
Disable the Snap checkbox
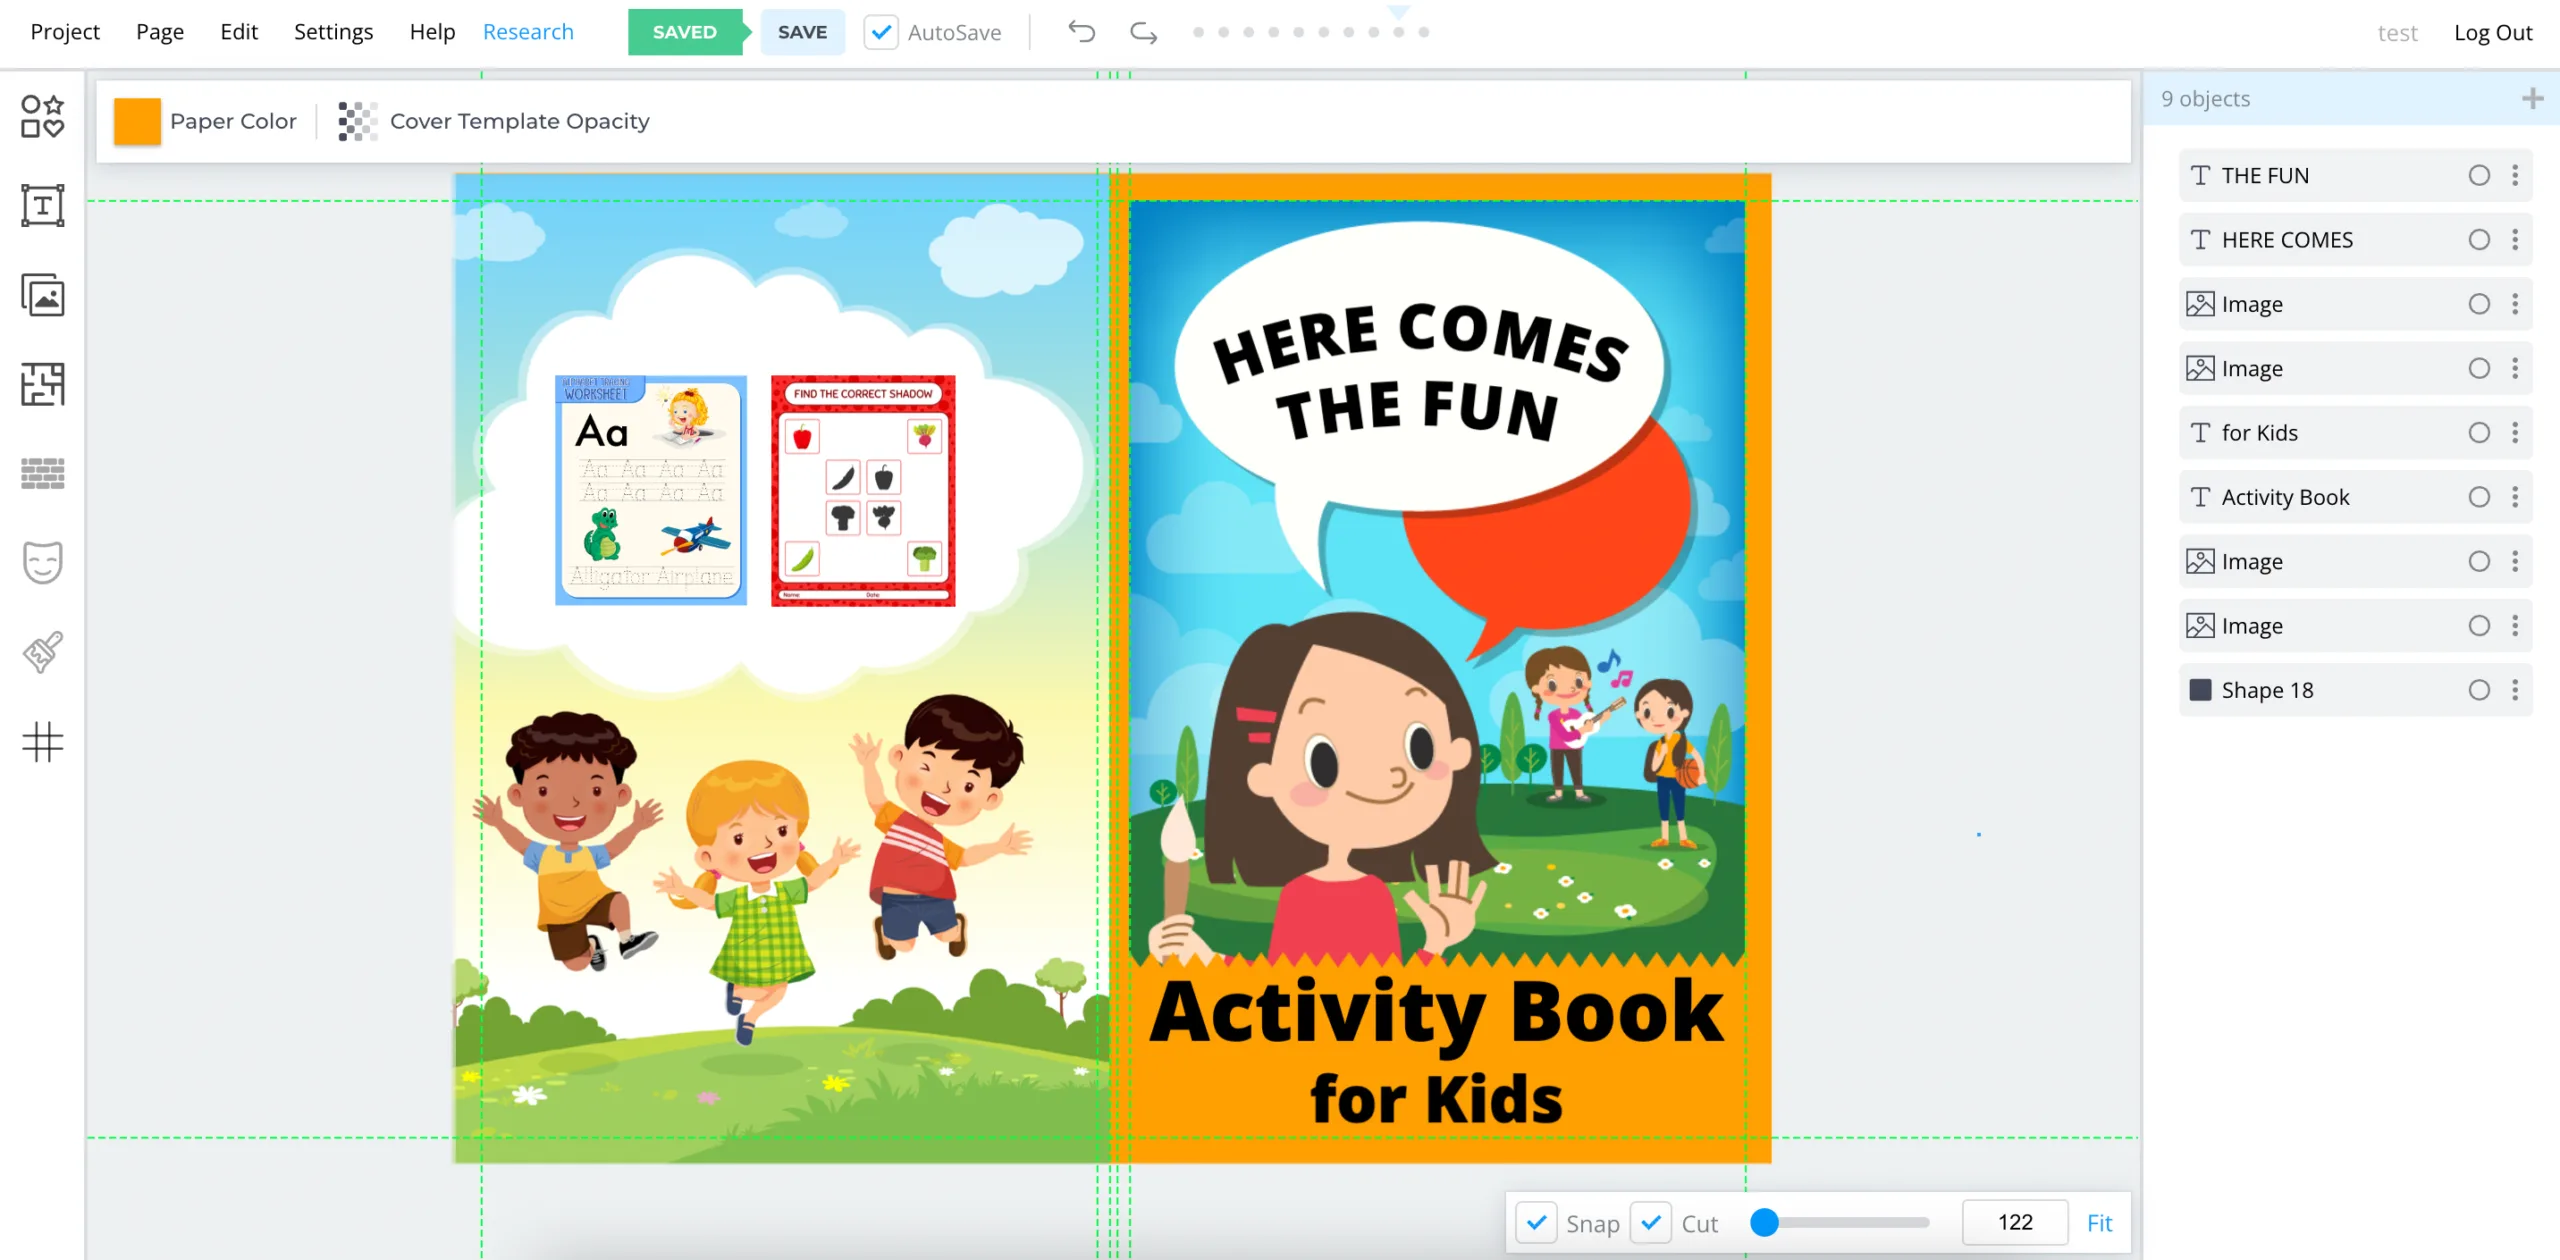coord(1536,1222)
